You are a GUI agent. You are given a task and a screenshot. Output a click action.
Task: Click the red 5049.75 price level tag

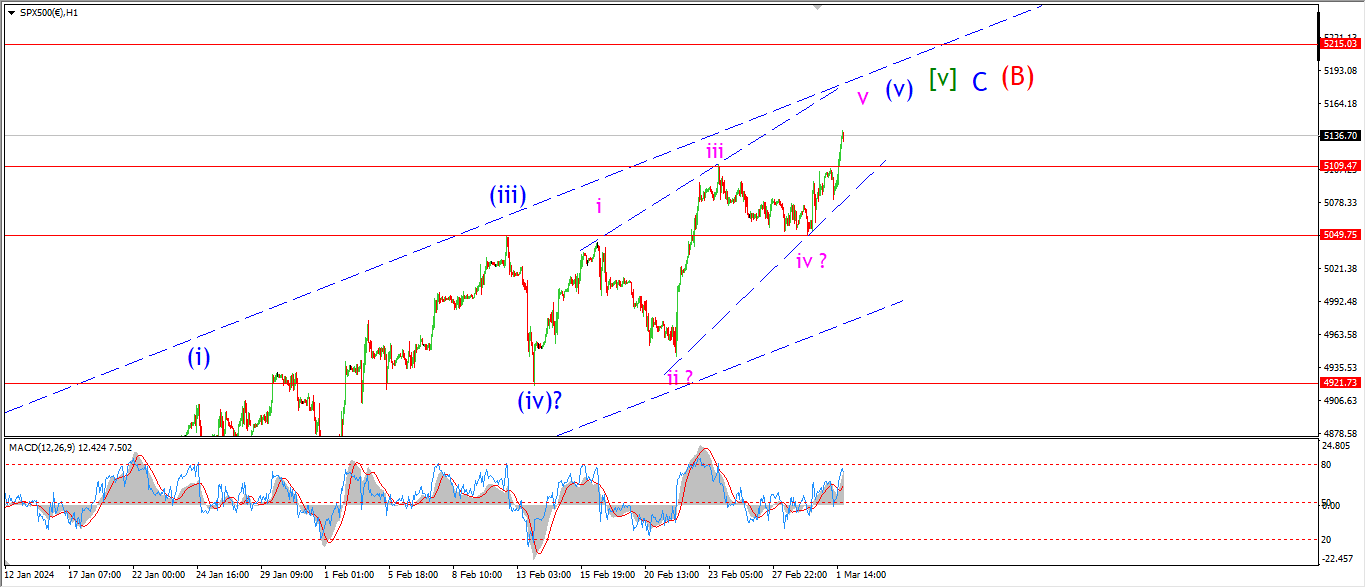[1339, 235]
